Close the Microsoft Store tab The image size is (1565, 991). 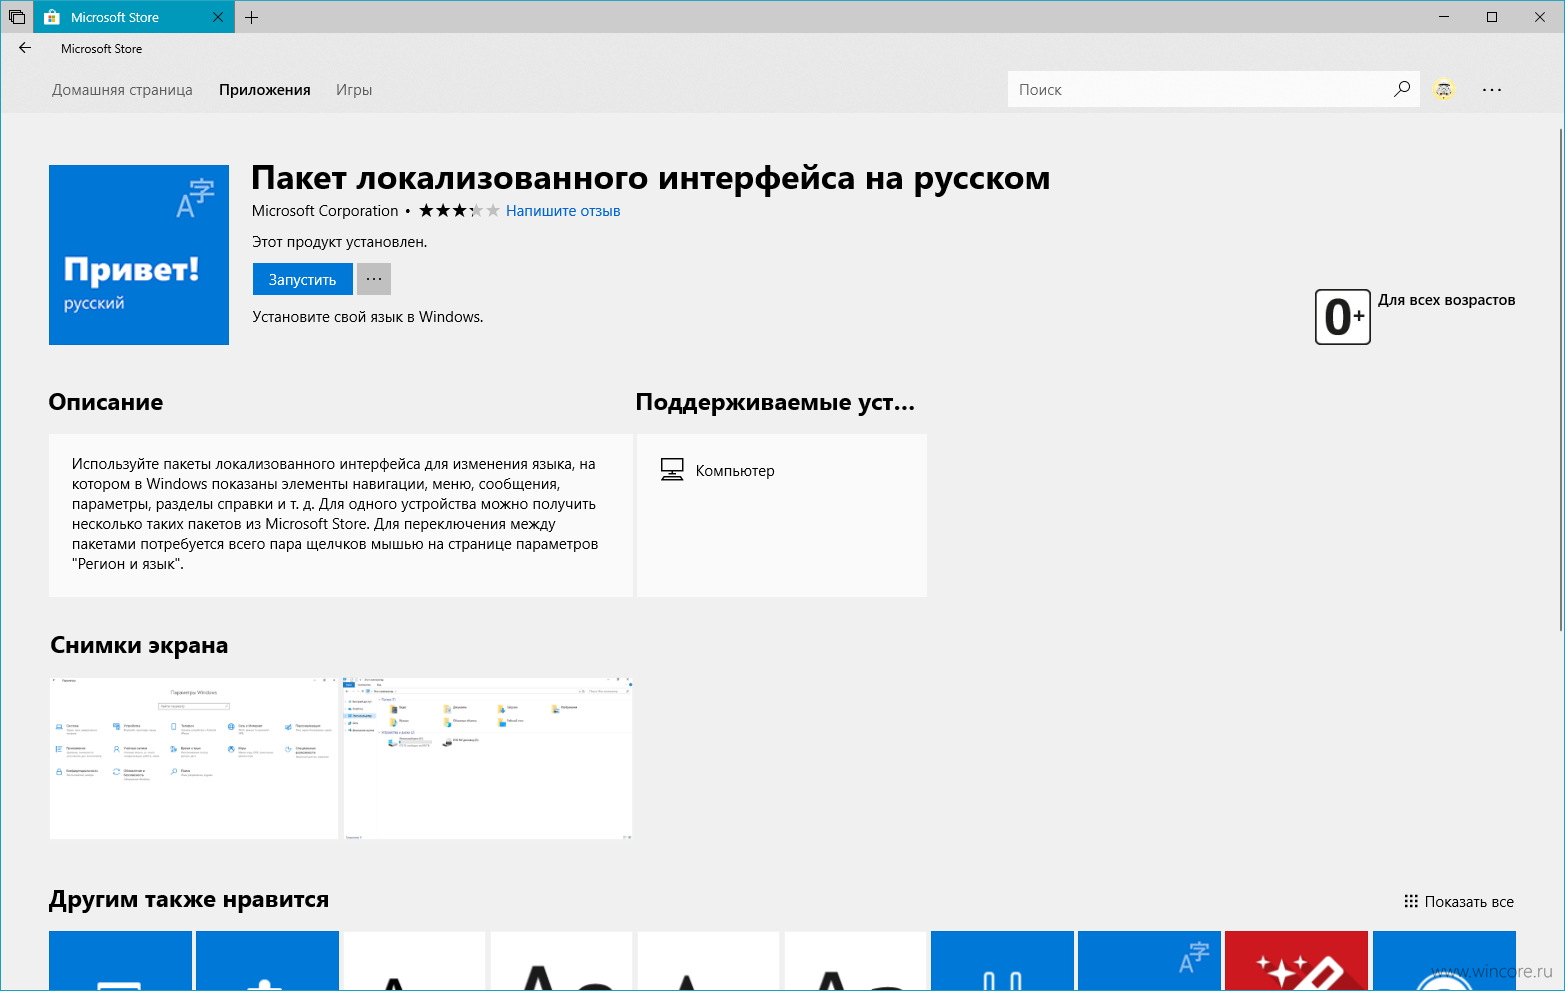pos(219,17)
